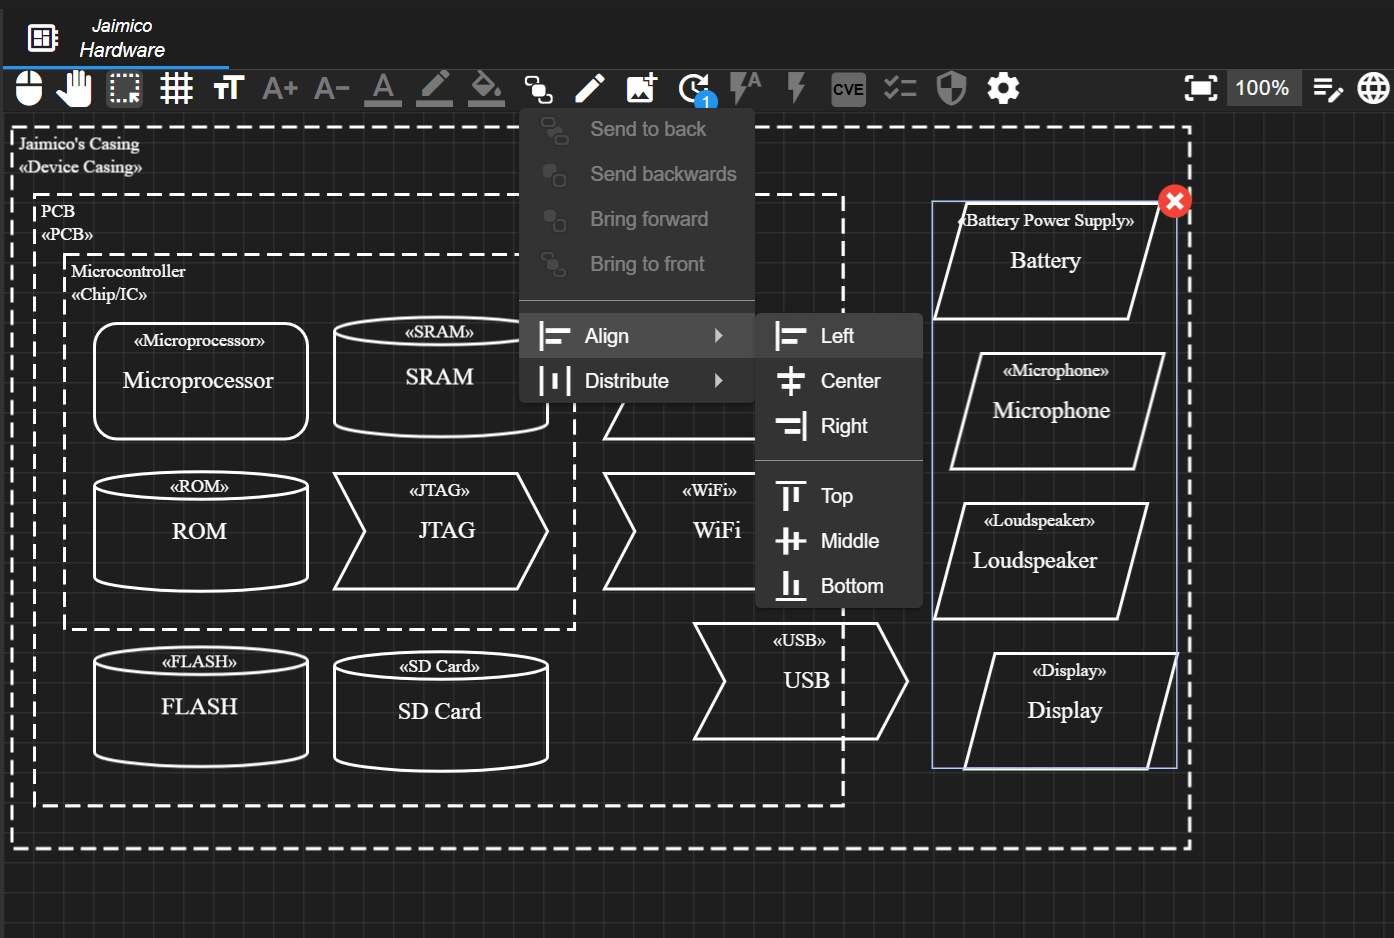Viewport: 1394px width, 938px height.
Task: Delete selection using the red X button
Action: pyautogui.click(x=1174, y=200)
